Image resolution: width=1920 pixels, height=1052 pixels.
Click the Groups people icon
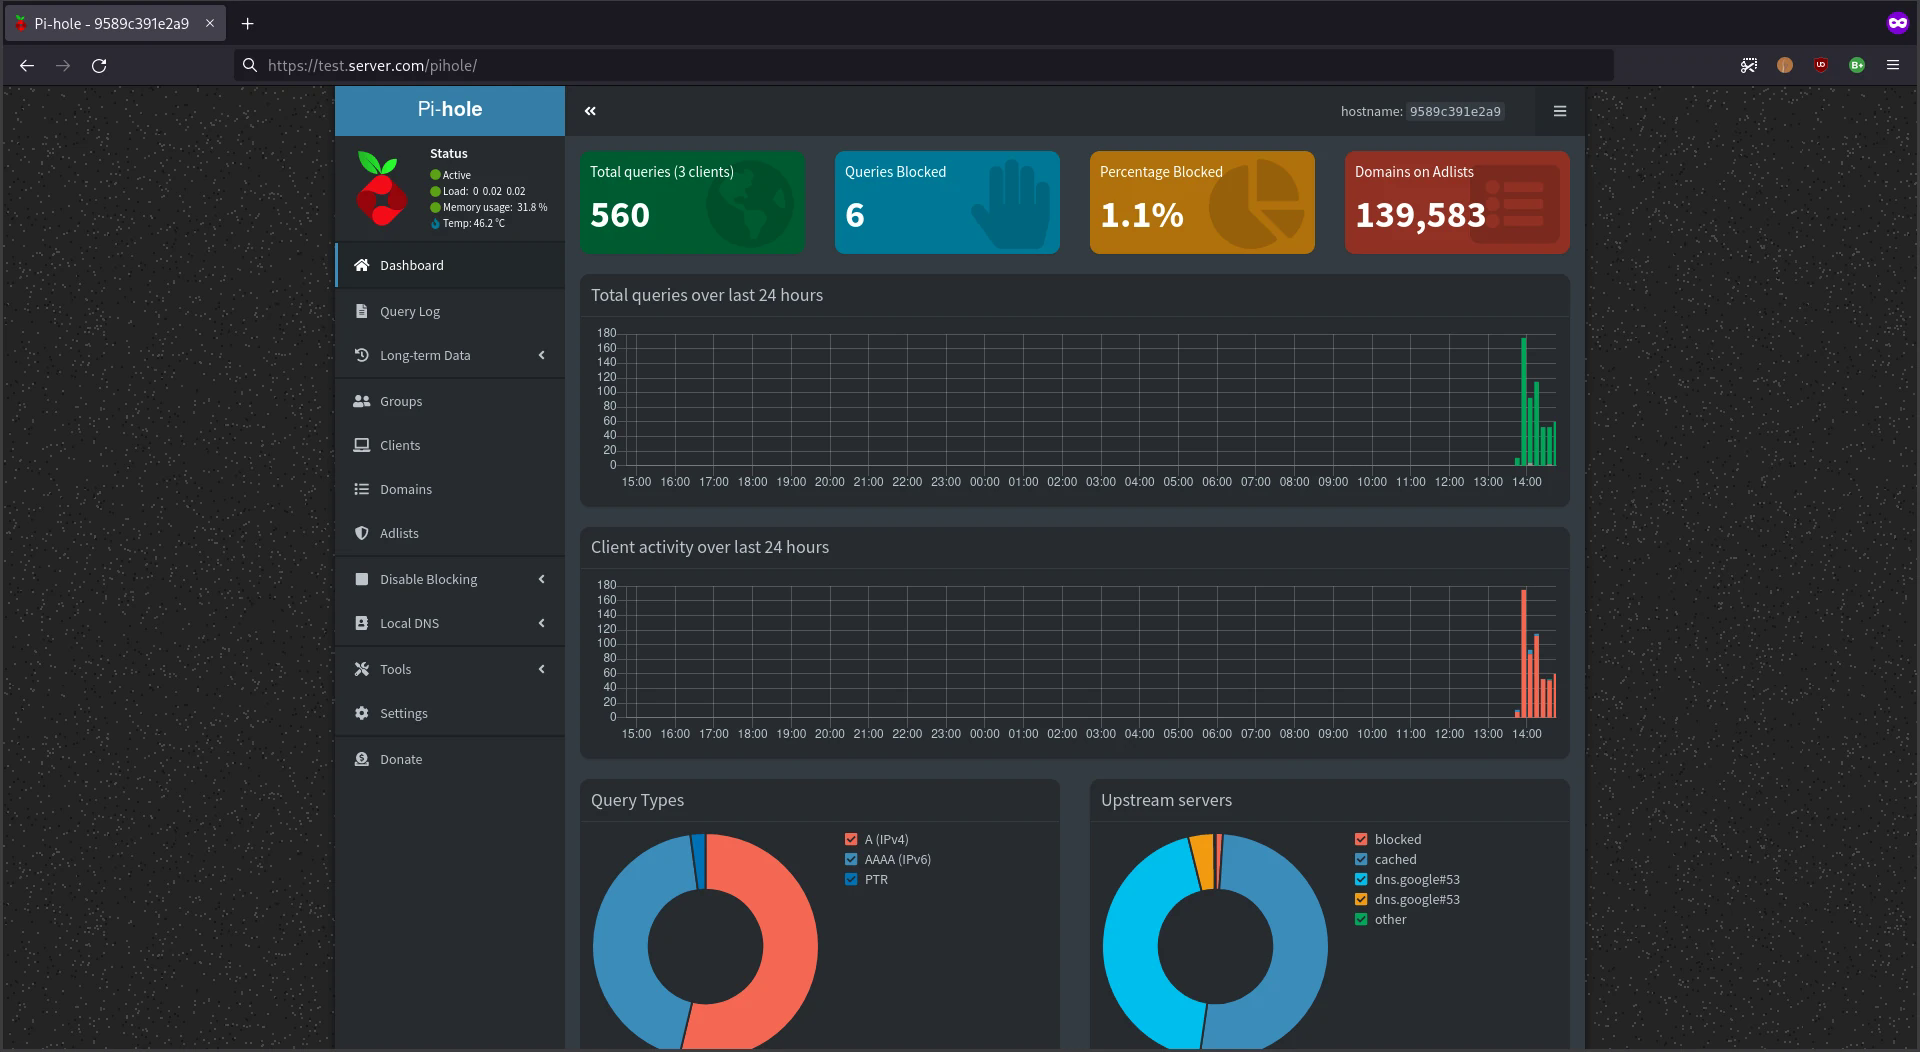pos(362,401)
